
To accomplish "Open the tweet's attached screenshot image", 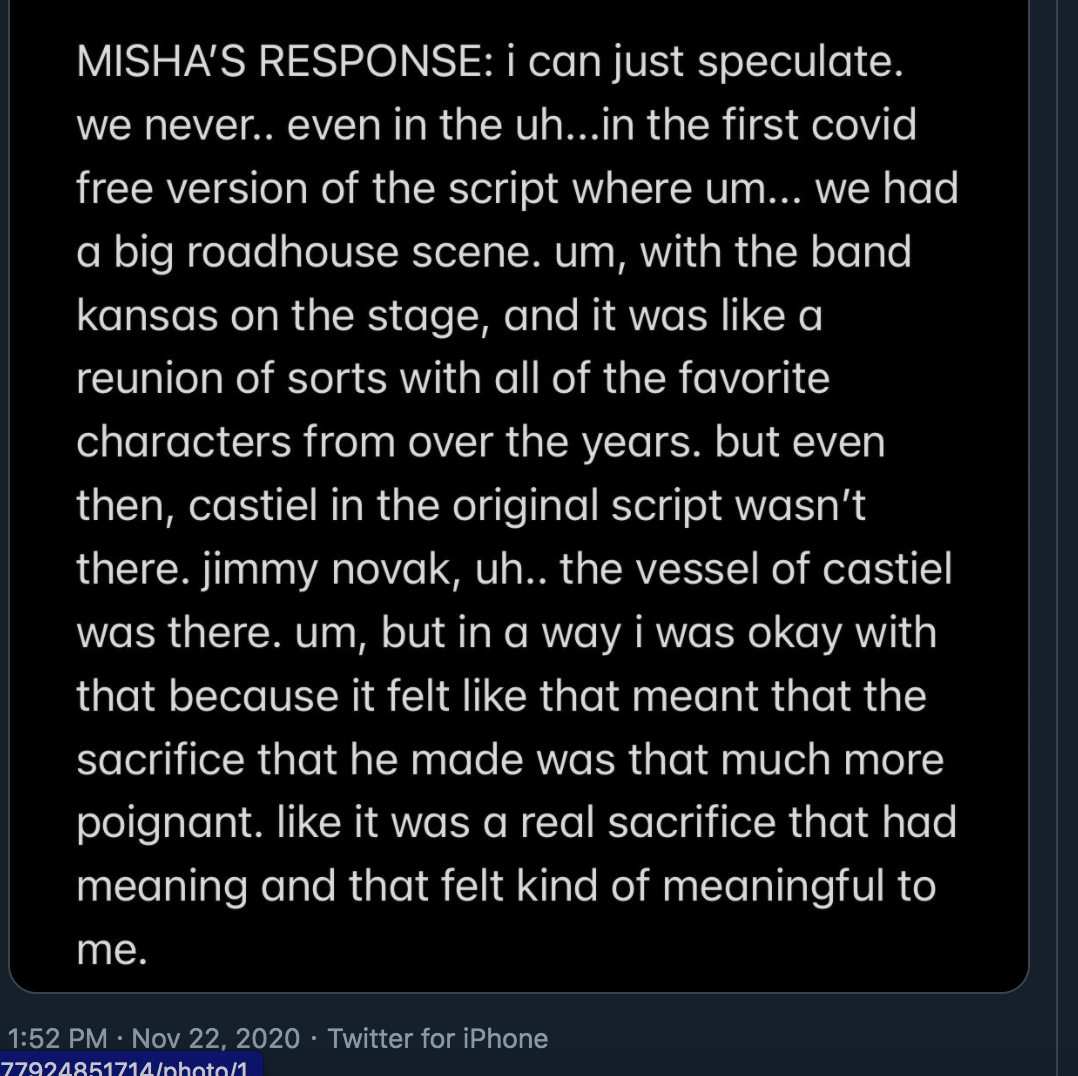I will pos(518,500).
